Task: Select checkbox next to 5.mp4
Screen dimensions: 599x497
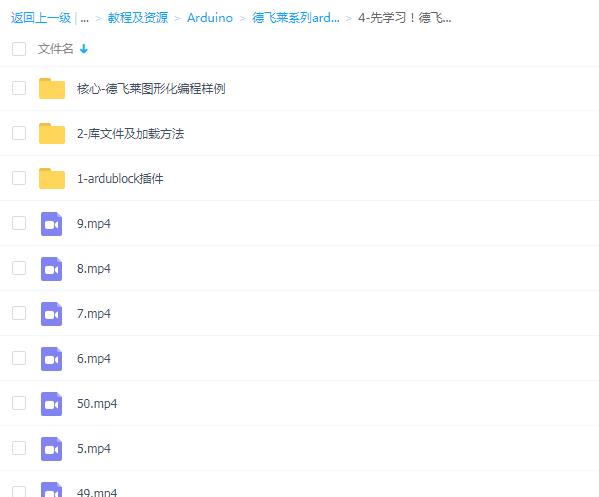Action: click(19, 448)
